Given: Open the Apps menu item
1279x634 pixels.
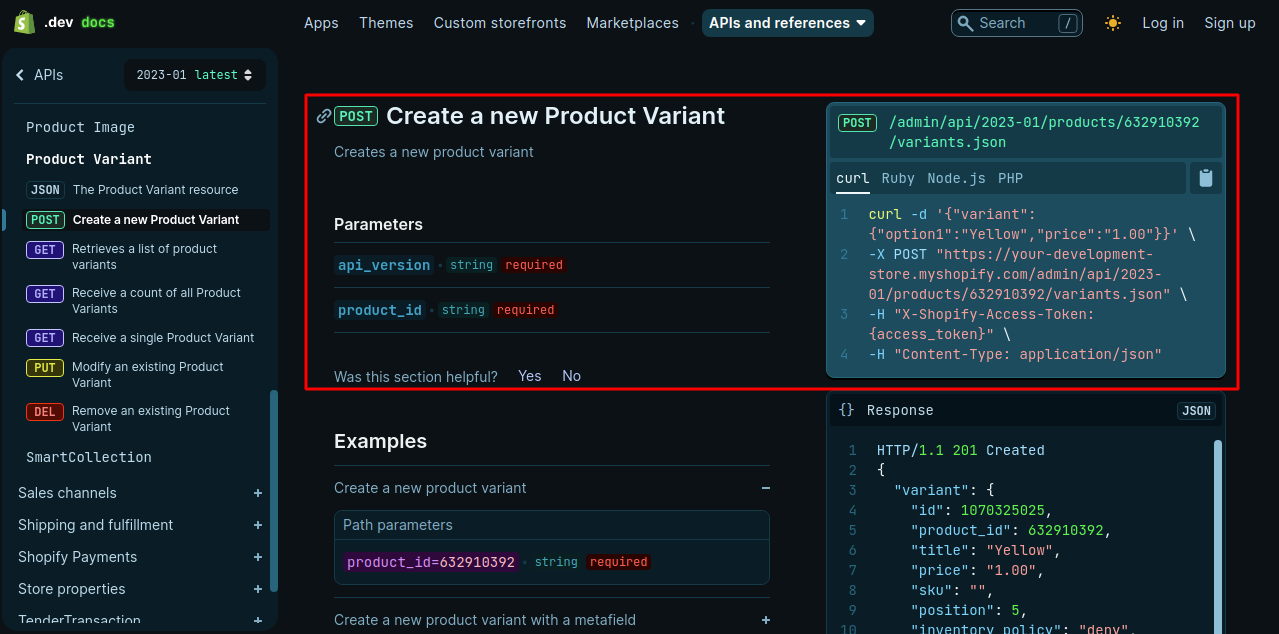Looking at the screenshot, I should 321,23.
